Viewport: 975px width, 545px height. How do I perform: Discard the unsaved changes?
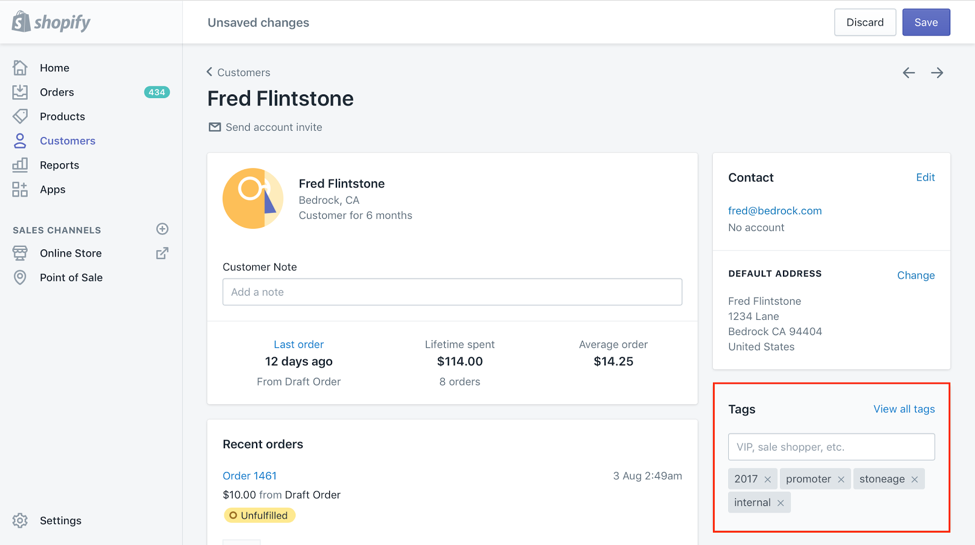(x=865, y=22)
